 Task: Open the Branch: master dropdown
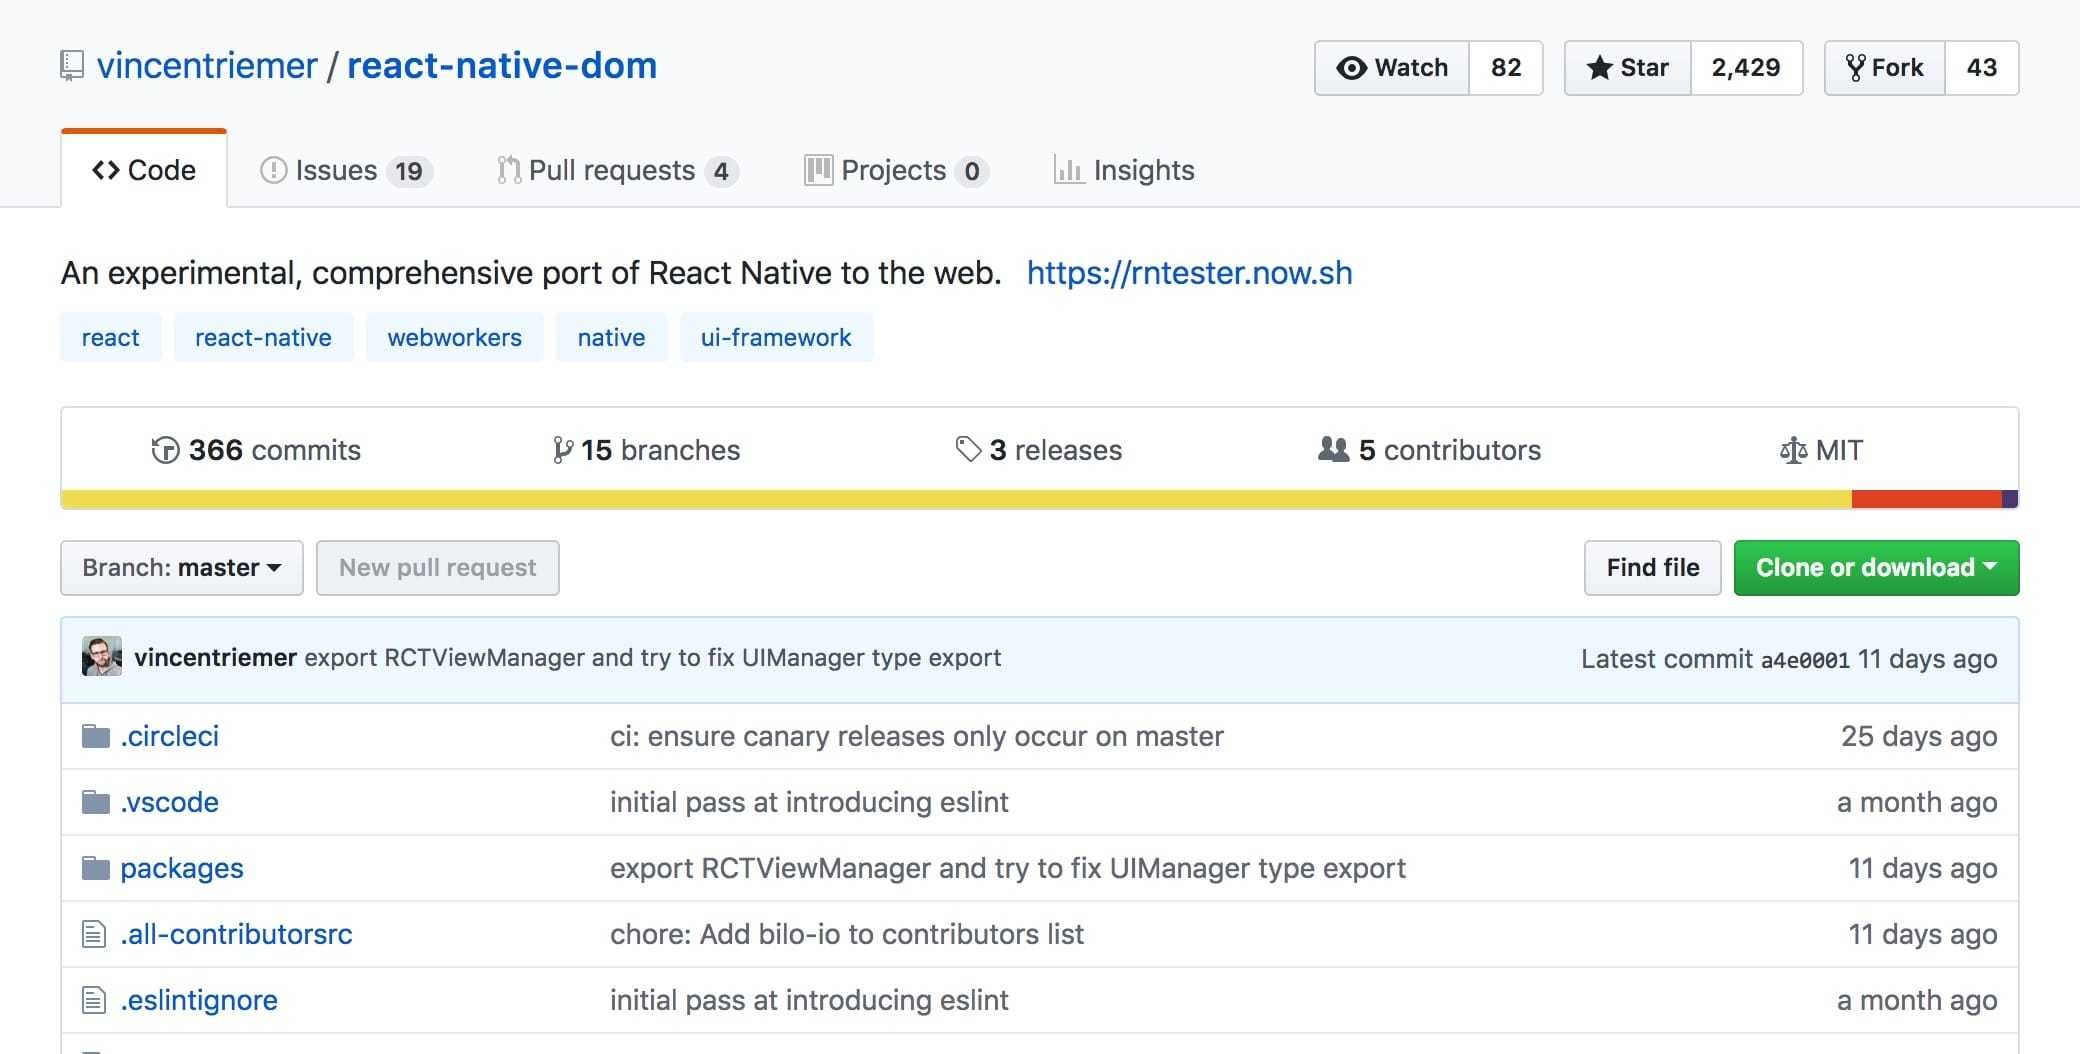tap(182, 568)
